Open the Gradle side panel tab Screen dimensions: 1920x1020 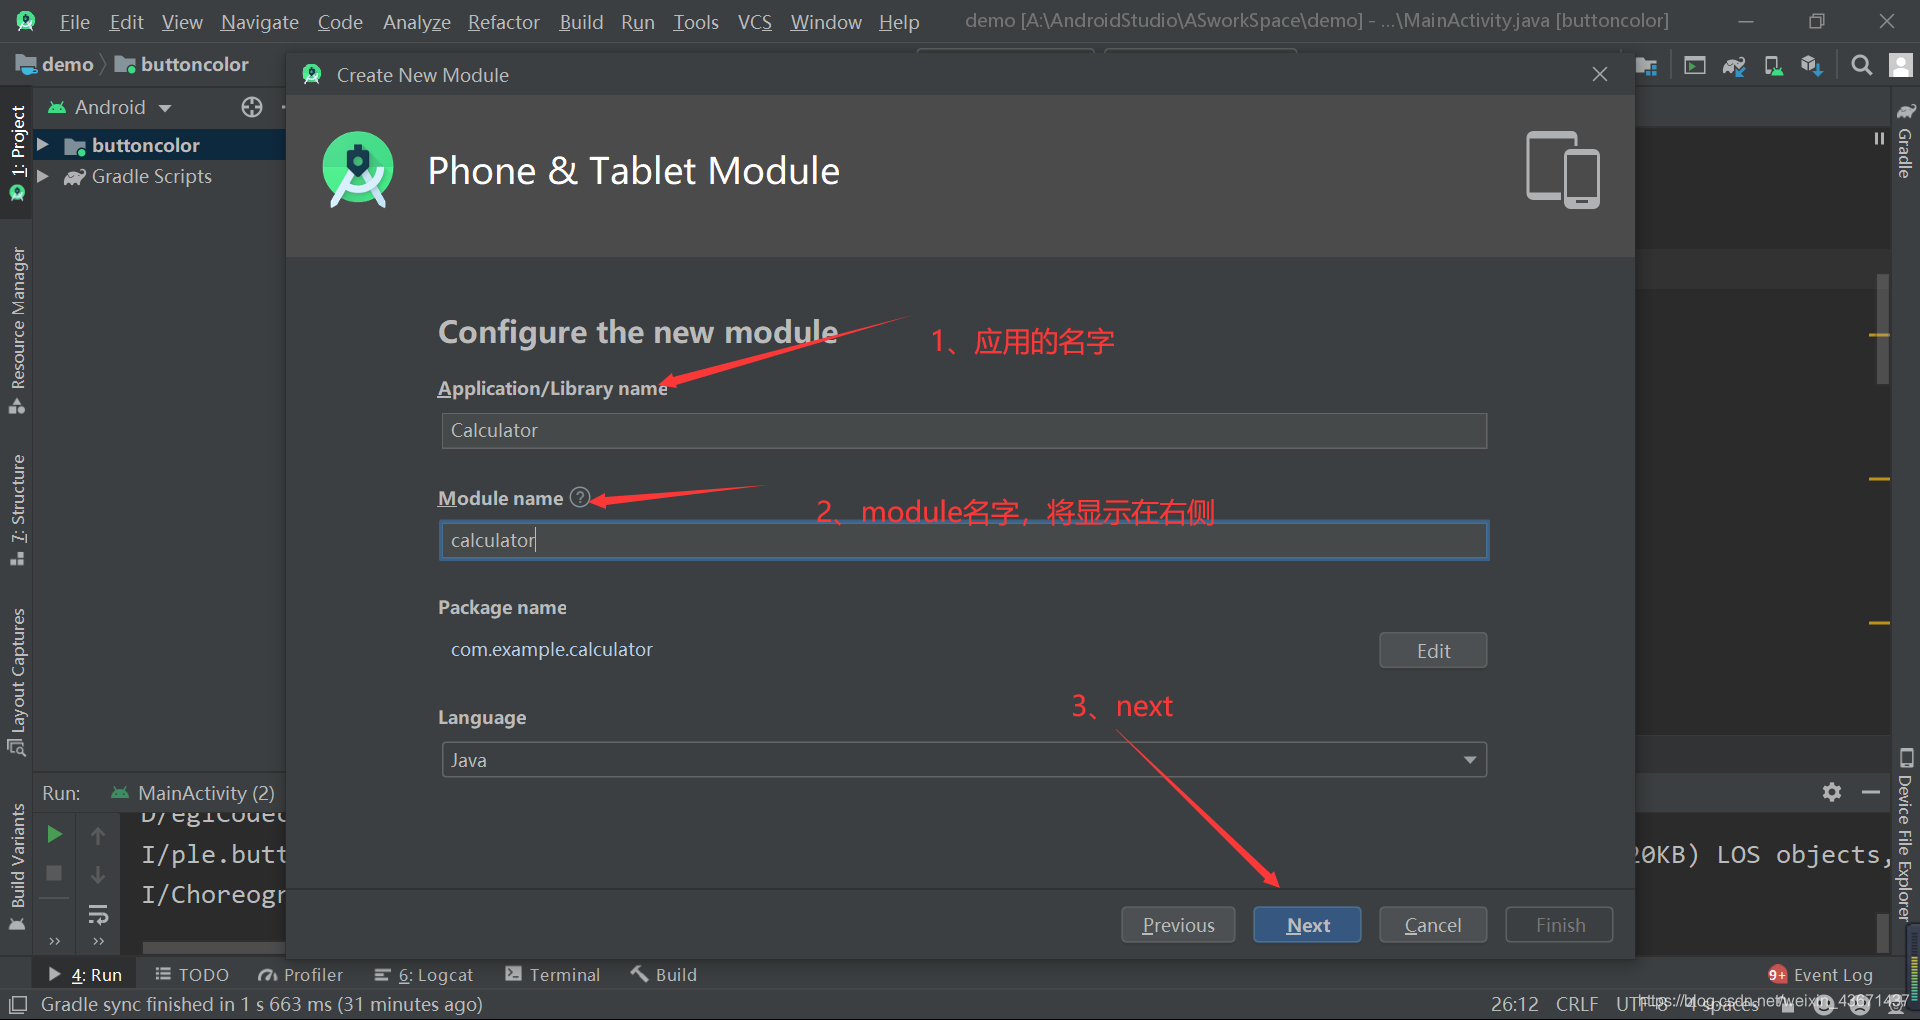pos(1905,140)
